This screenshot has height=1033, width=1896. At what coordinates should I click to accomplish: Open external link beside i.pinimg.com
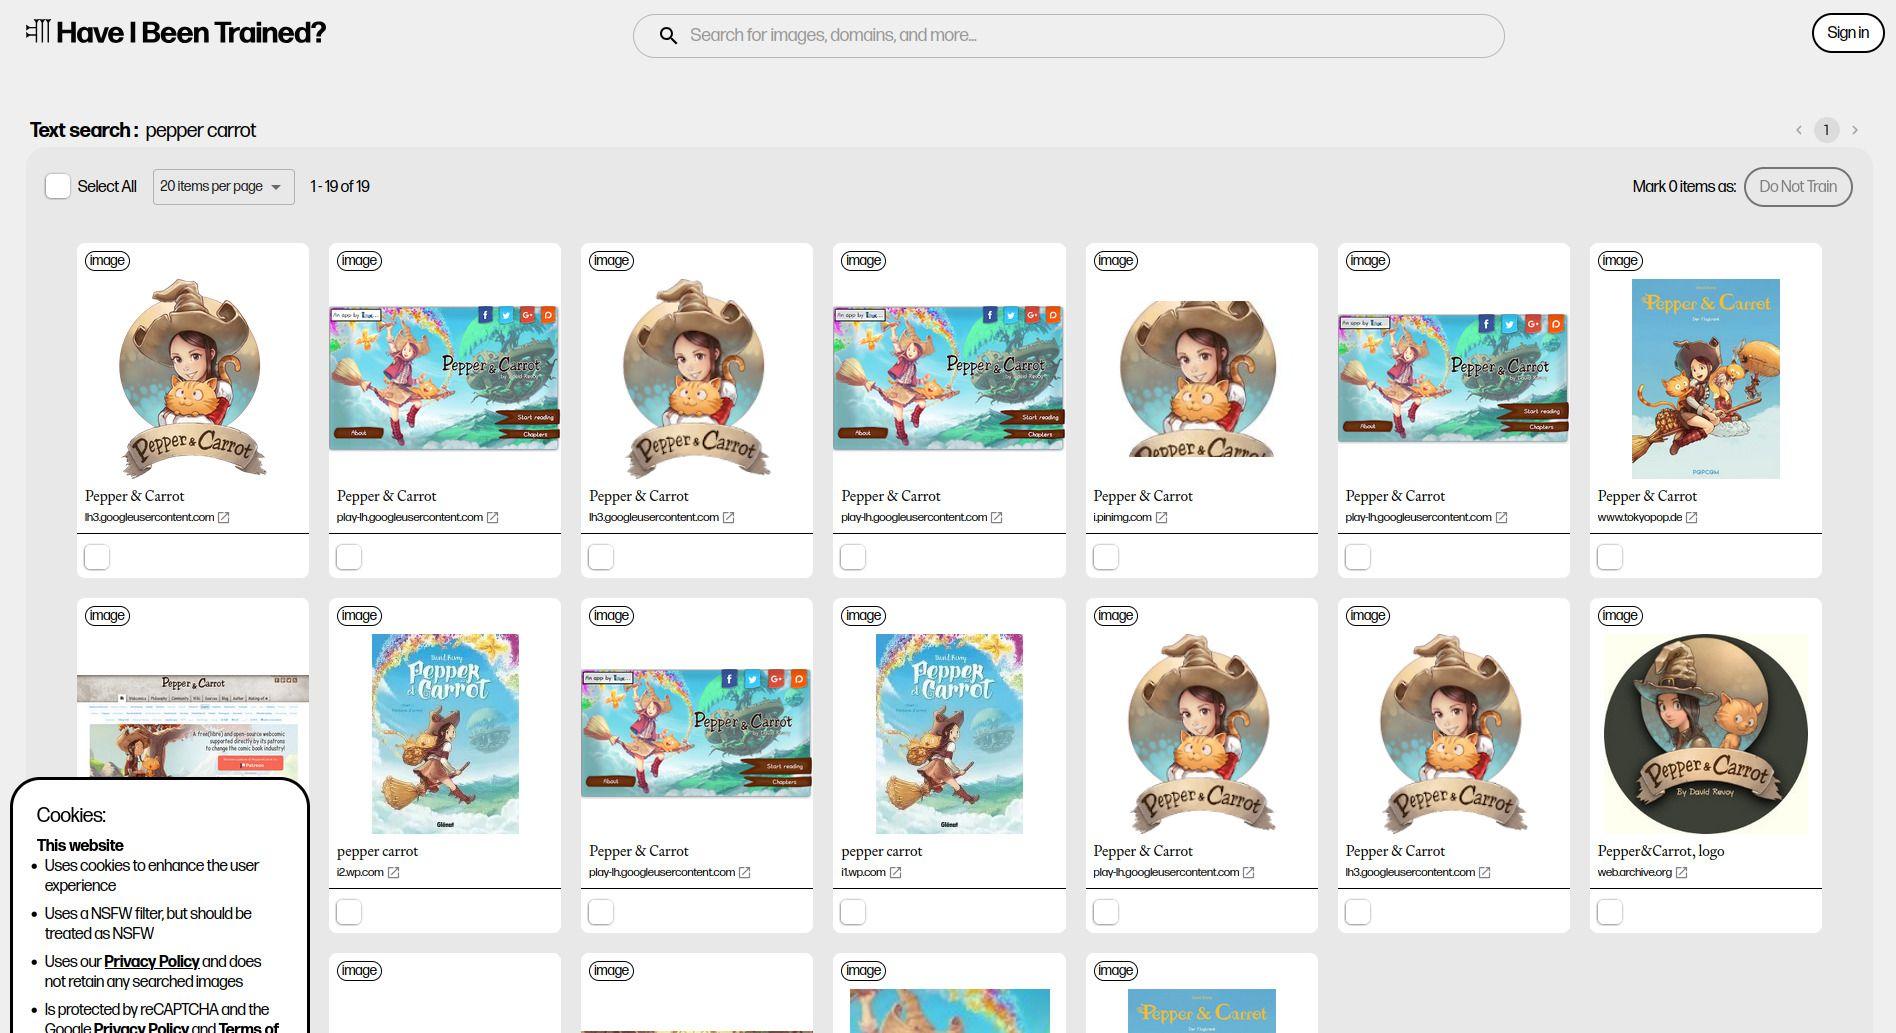1161,517
